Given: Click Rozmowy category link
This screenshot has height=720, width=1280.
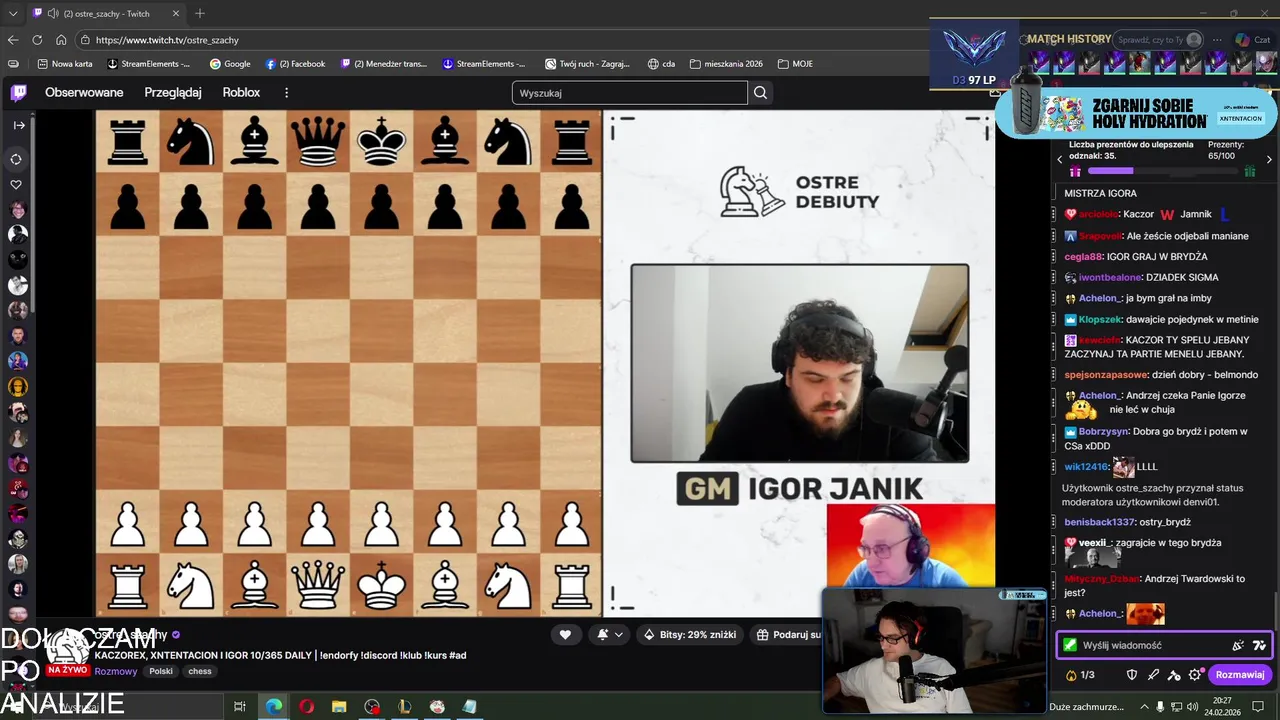Looking at the screenshot, I should [116, 671].
